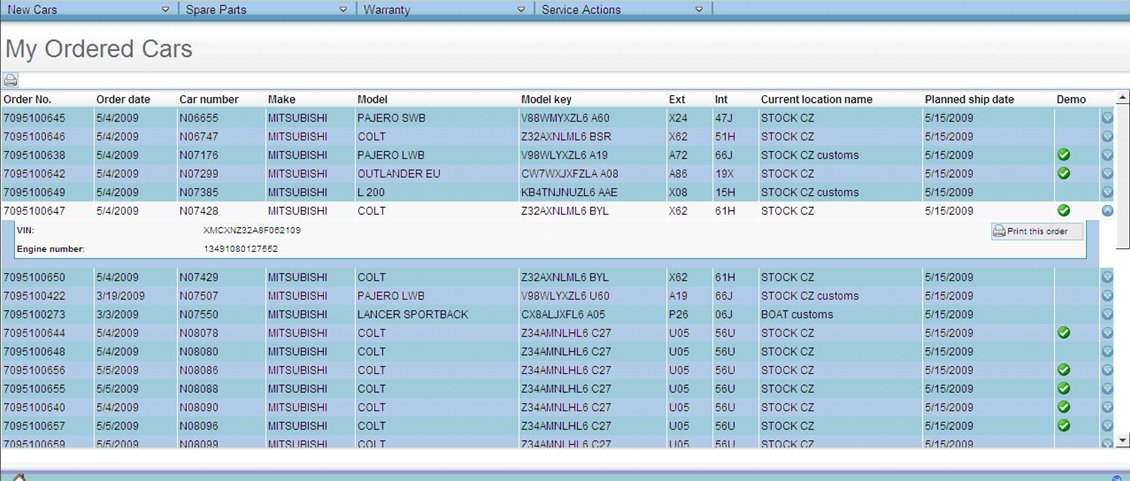Click model cell LANCER SPORTBACK
Image resolution: width=1130 pixels, height=481 pixels.
[x=413, y=314]
